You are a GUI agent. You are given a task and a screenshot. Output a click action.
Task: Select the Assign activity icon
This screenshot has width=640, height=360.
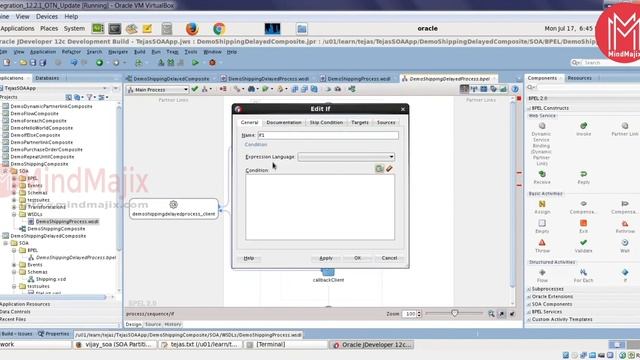click(542, 204)
